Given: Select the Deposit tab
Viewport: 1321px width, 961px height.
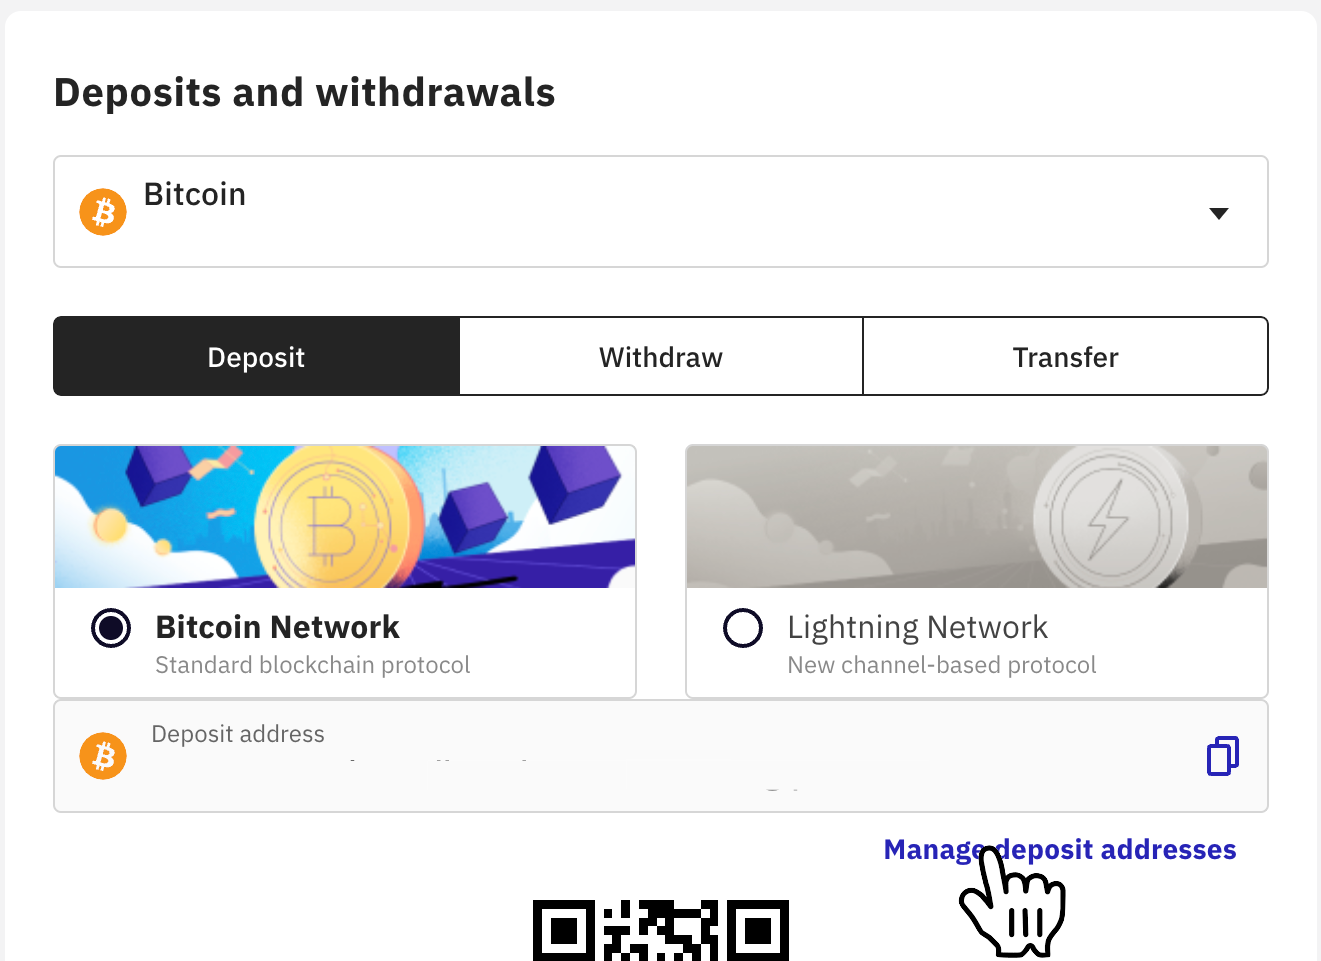Looking at the screenshot, I should (256, 356).
